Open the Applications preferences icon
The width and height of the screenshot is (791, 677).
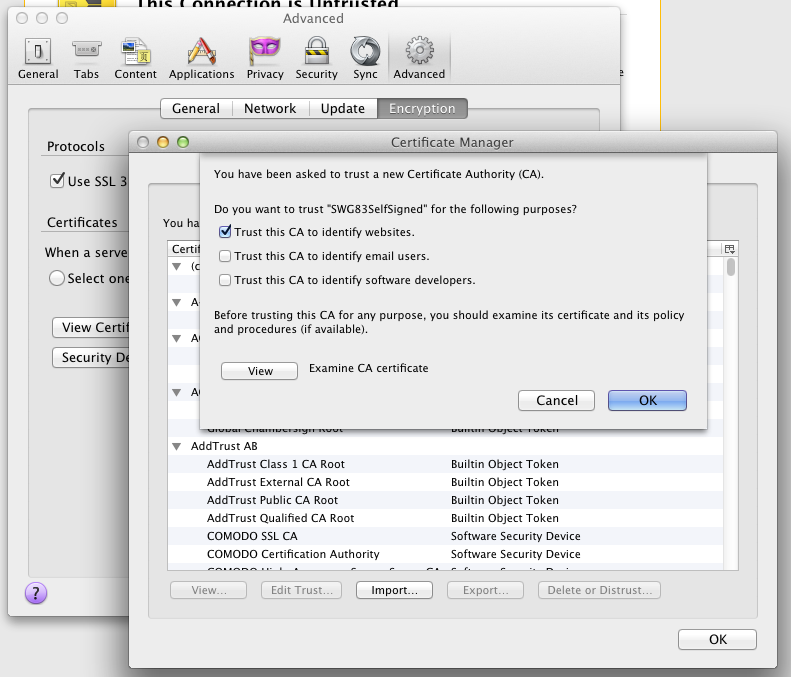tap(201, 51)
